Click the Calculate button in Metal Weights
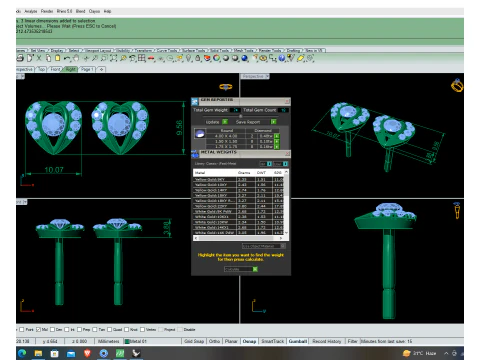 (241, 269)
